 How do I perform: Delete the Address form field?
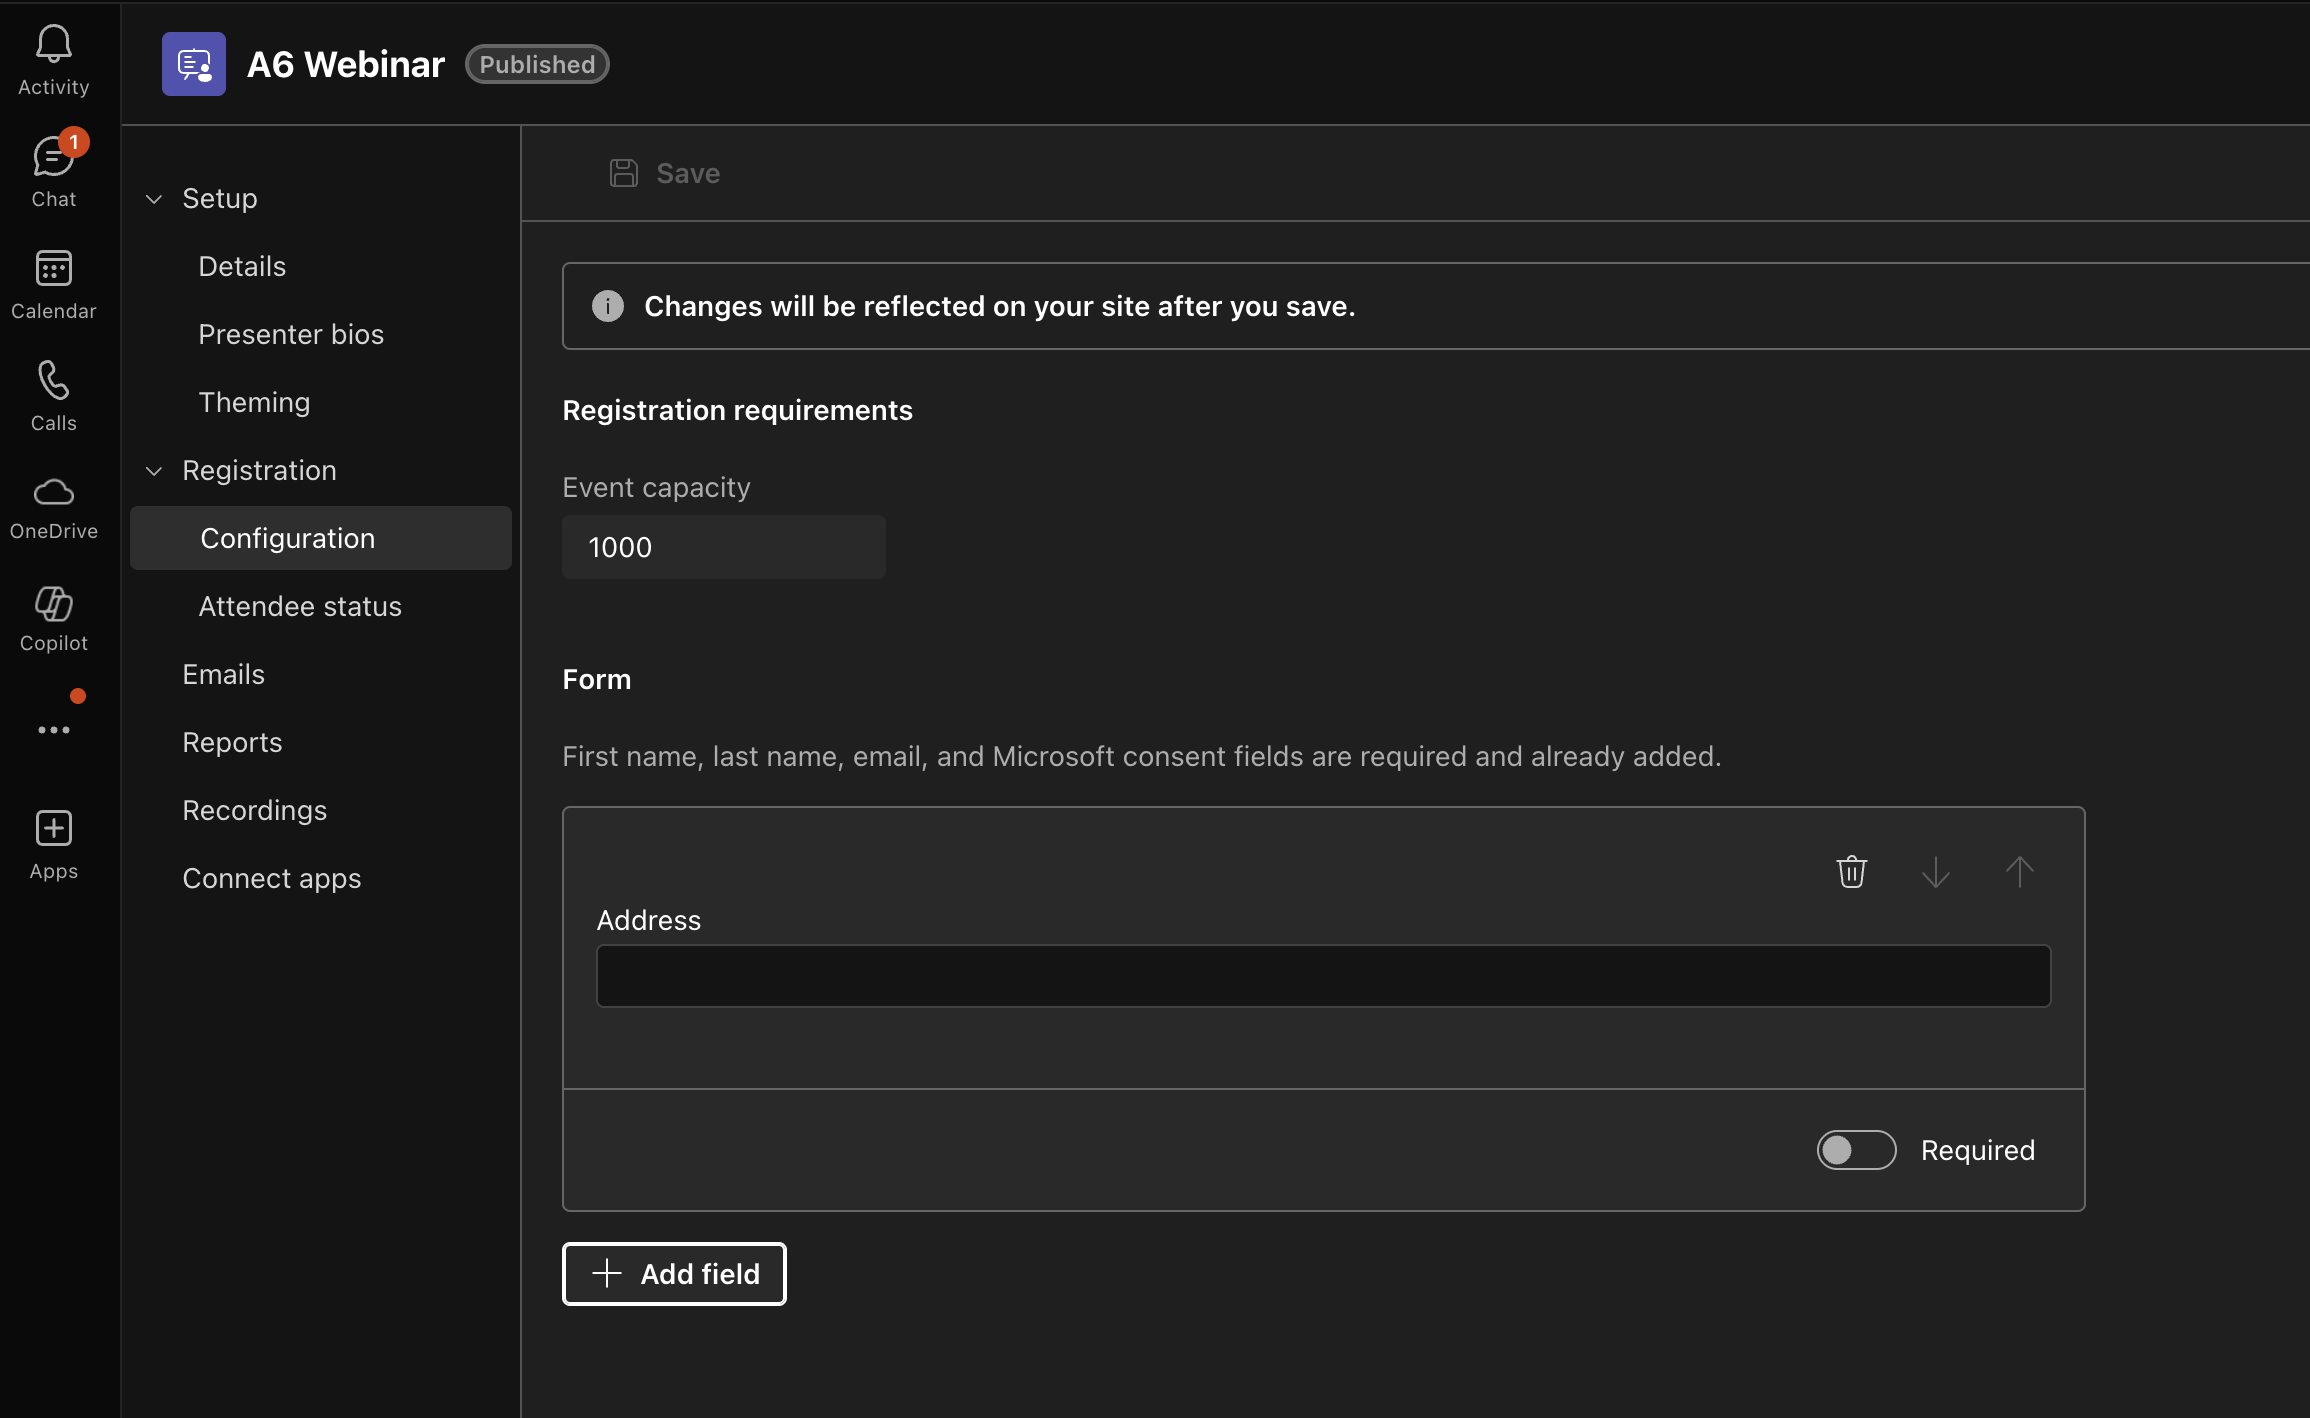click(1851, 871)
